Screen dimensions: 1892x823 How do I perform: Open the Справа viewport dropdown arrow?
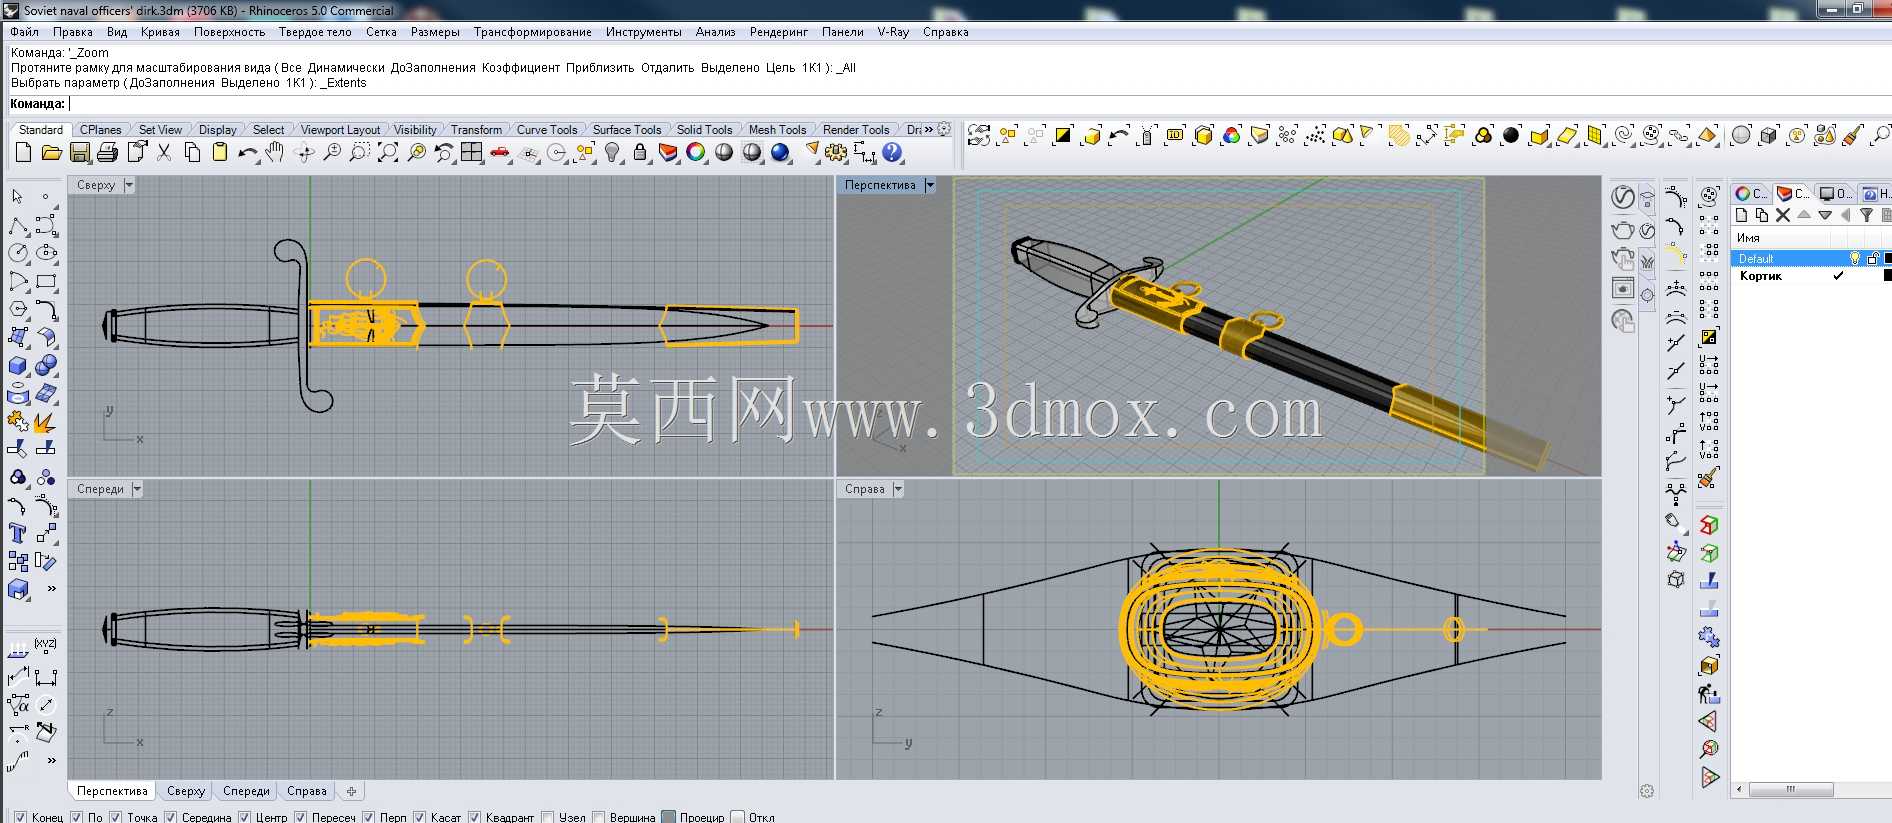click(898, 489)
